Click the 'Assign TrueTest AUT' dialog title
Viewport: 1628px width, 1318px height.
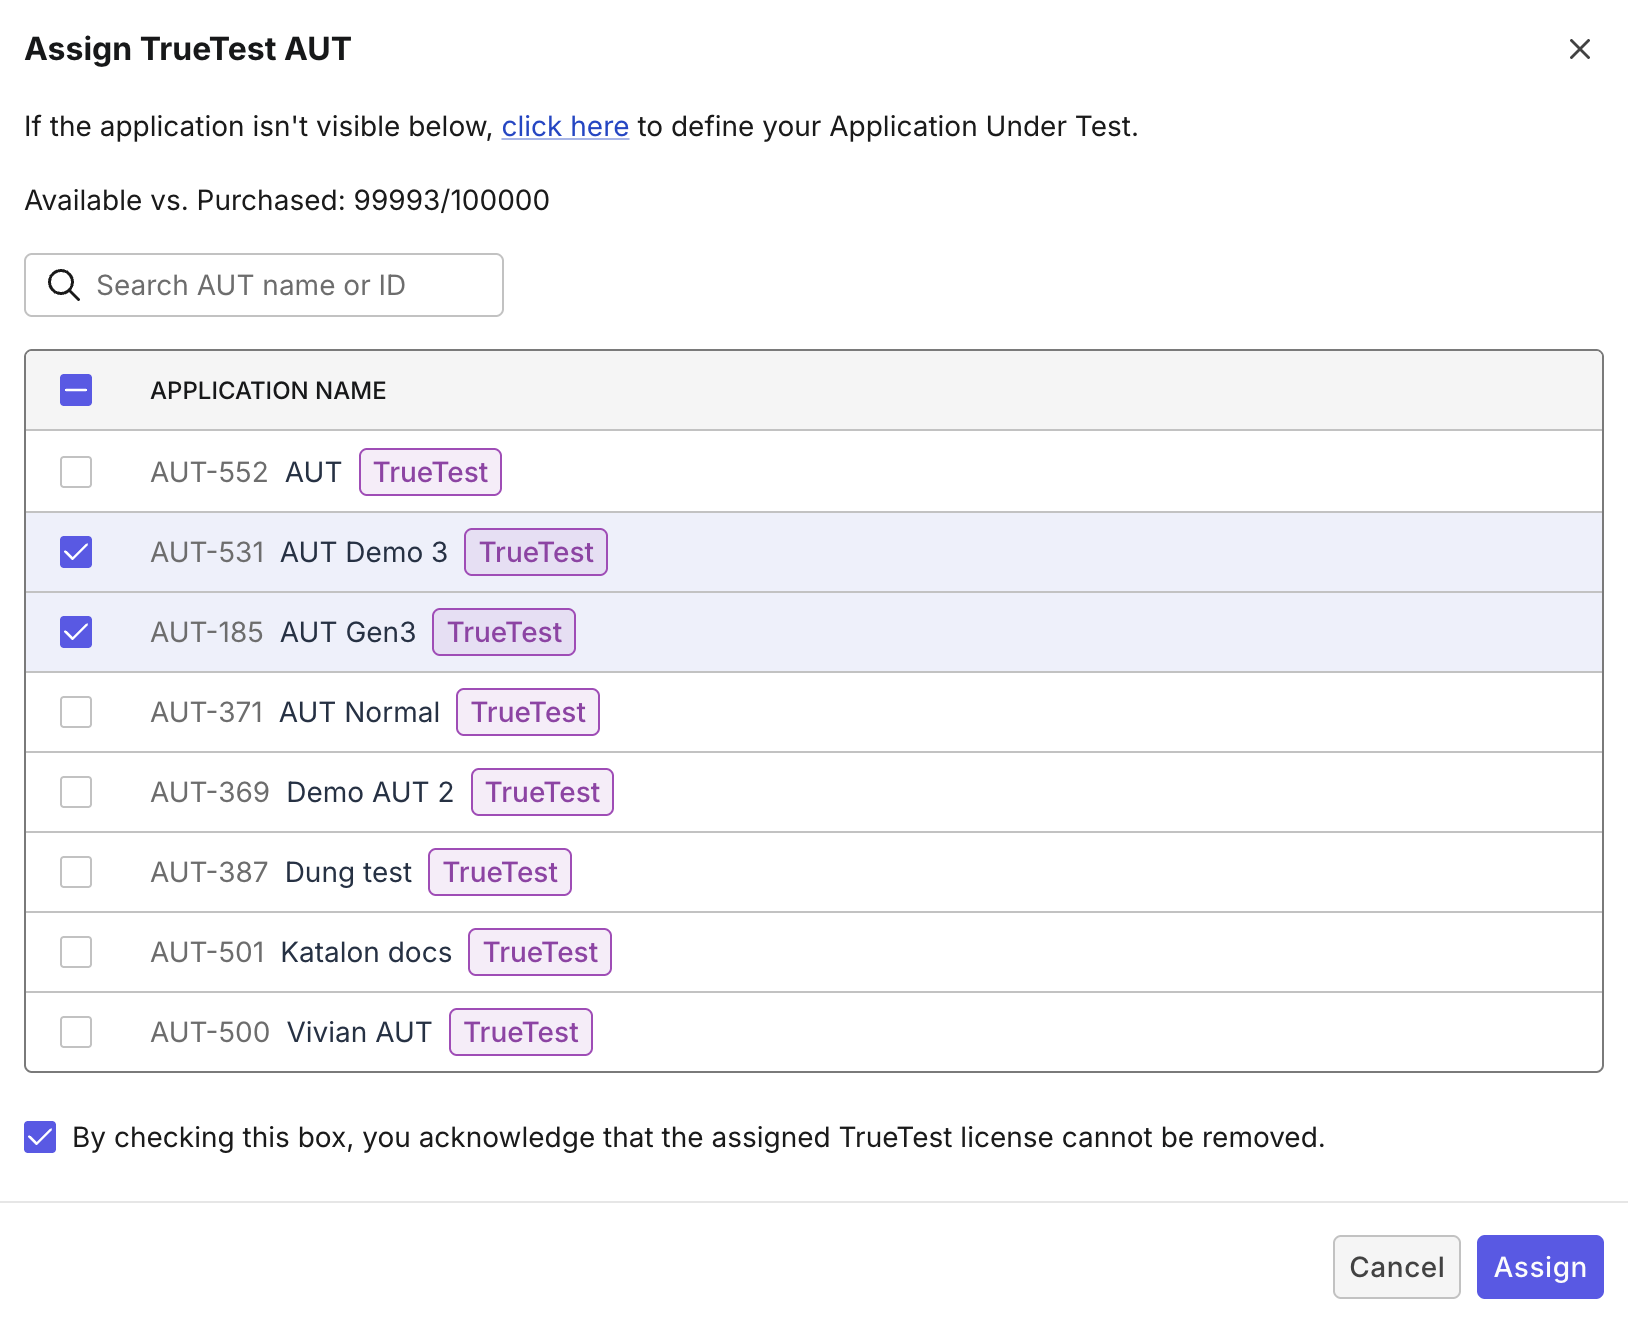188,49
